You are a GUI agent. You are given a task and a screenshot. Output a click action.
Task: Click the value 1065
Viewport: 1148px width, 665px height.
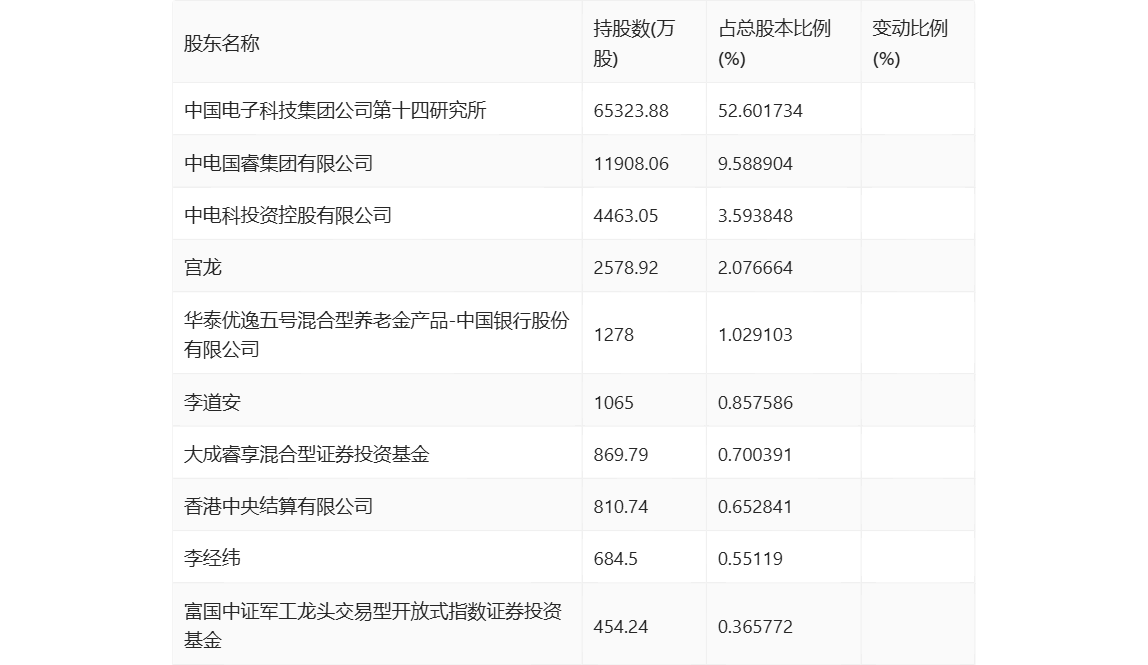pos(614,402)
